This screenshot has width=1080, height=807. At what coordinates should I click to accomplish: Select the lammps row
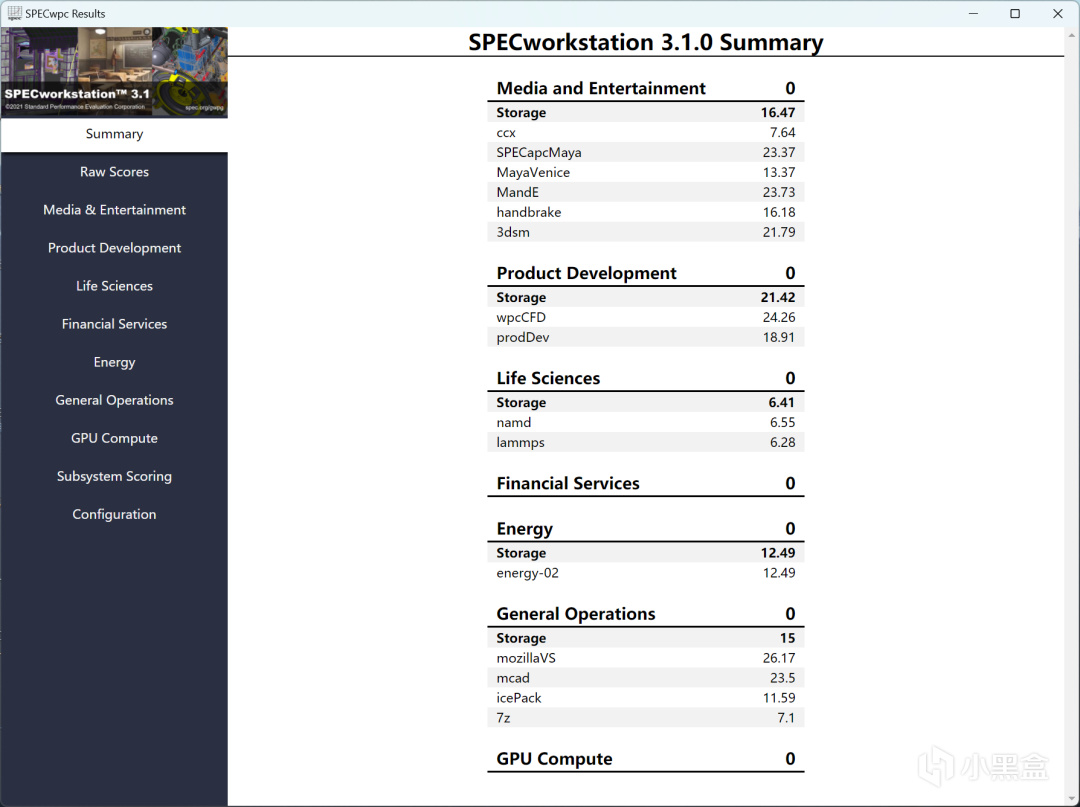645,442
